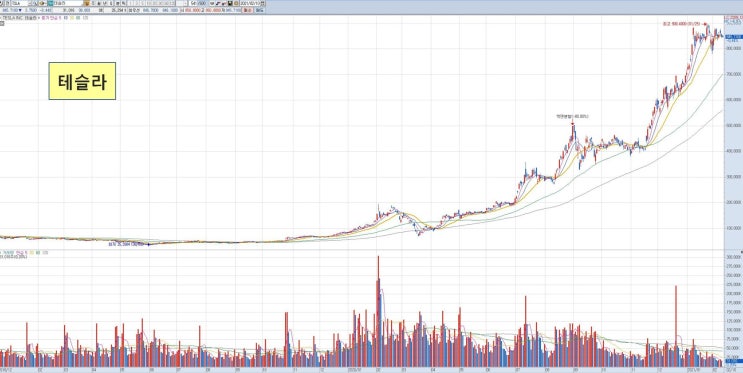The height and width of the screenshot is (373, 743).
Task: Click the blue current price tag on the price axis
Action: pyautogui.click(x=734, y=36)
